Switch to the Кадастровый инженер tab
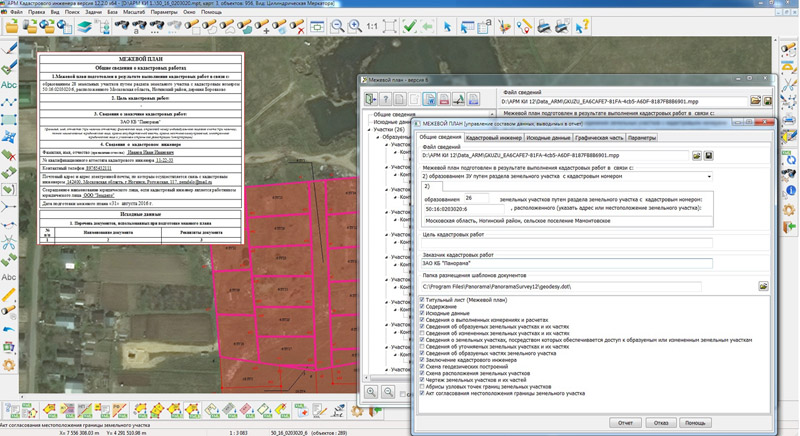This screenshot has width=800, height=436. tap(493, 137)
